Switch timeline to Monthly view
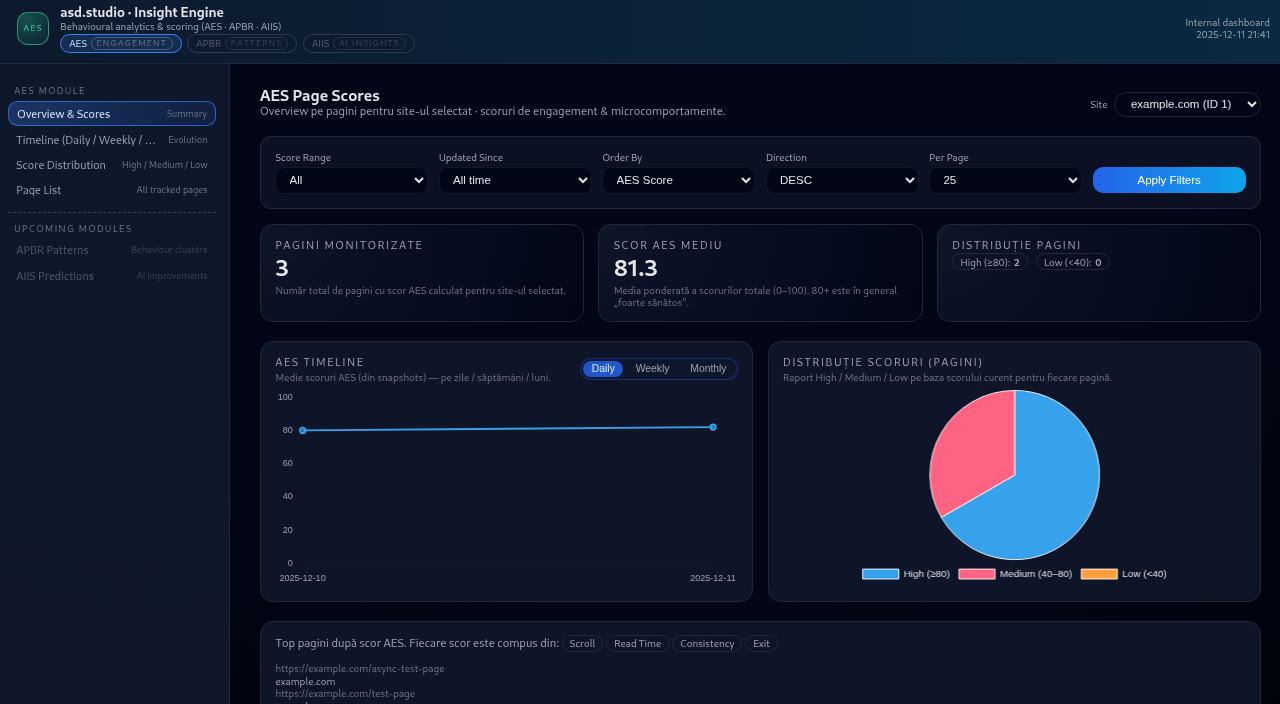Viewport: 1280px width, 704px height. coord(708,369)
